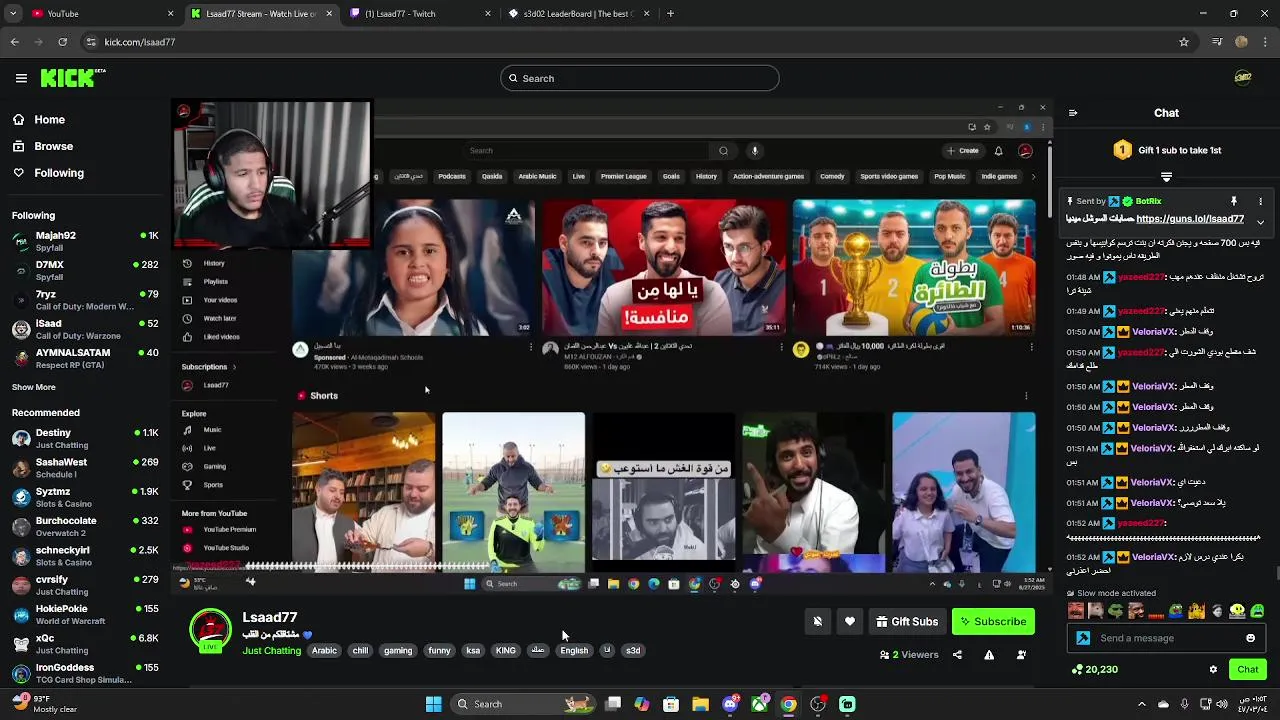1280x720 pixels.
Task: Click the 2 Viewers count
Action: (909, 655)
